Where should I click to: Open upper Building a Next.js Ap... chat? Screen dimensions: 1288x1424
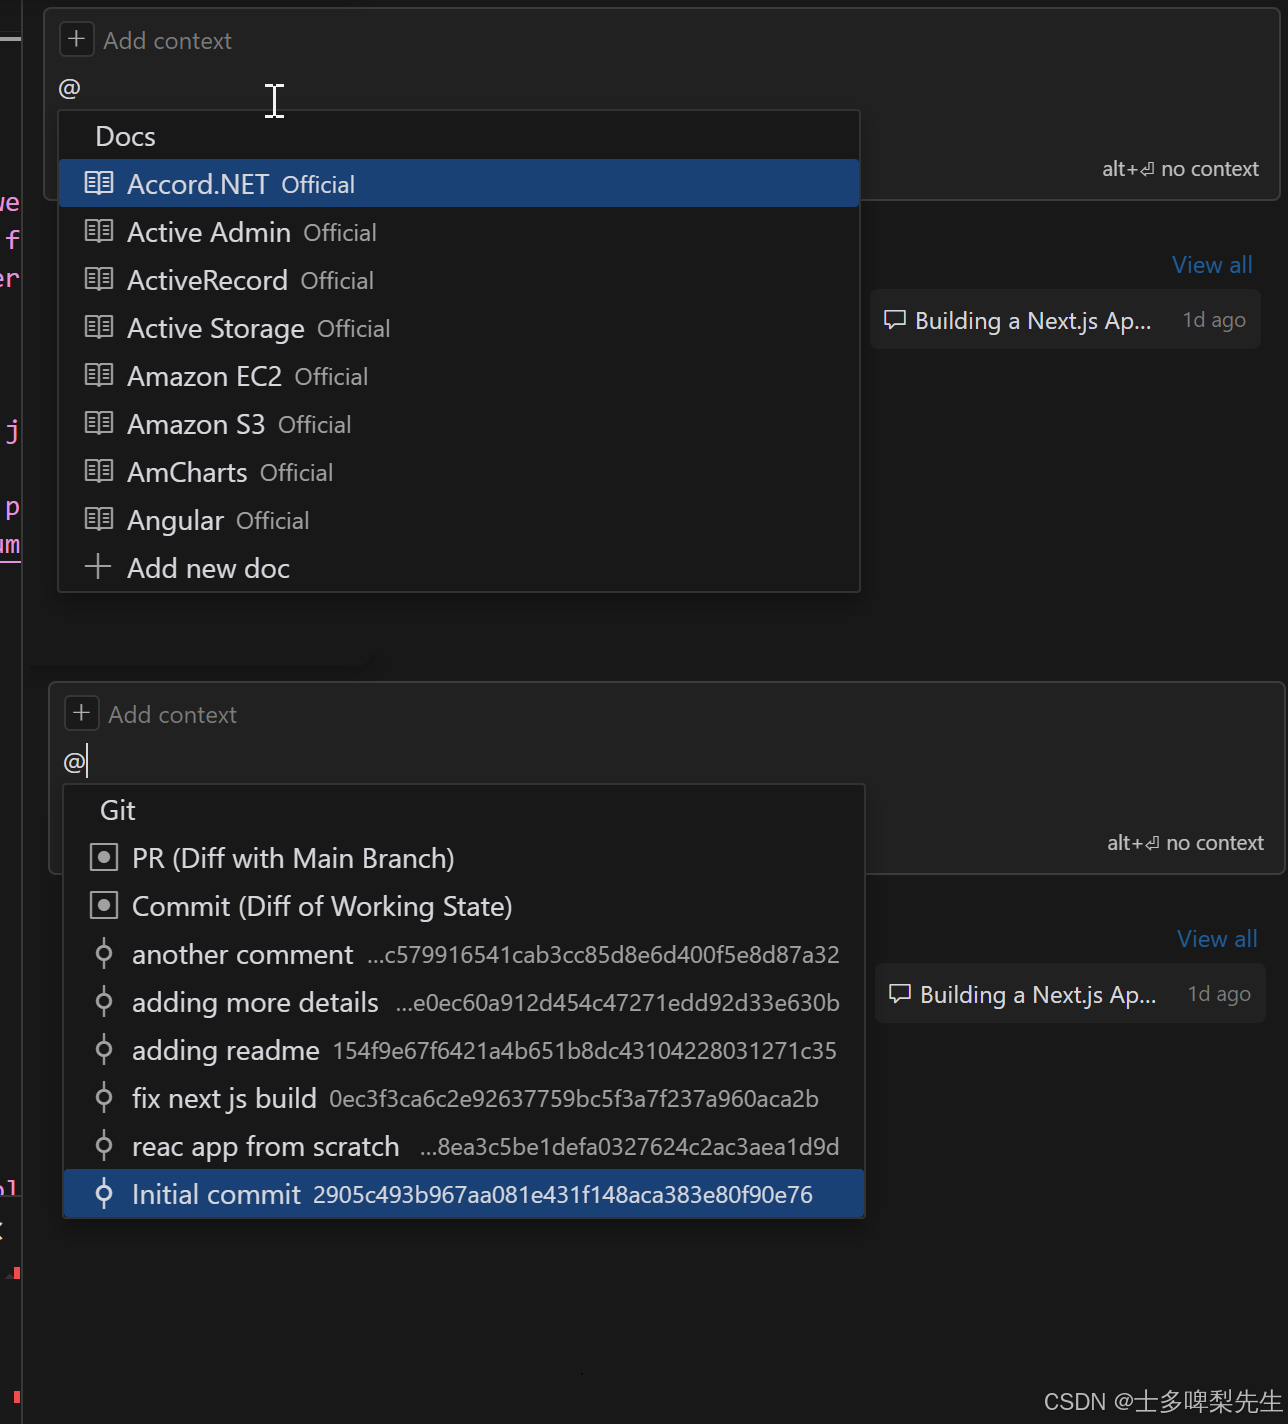(1065, 320)
